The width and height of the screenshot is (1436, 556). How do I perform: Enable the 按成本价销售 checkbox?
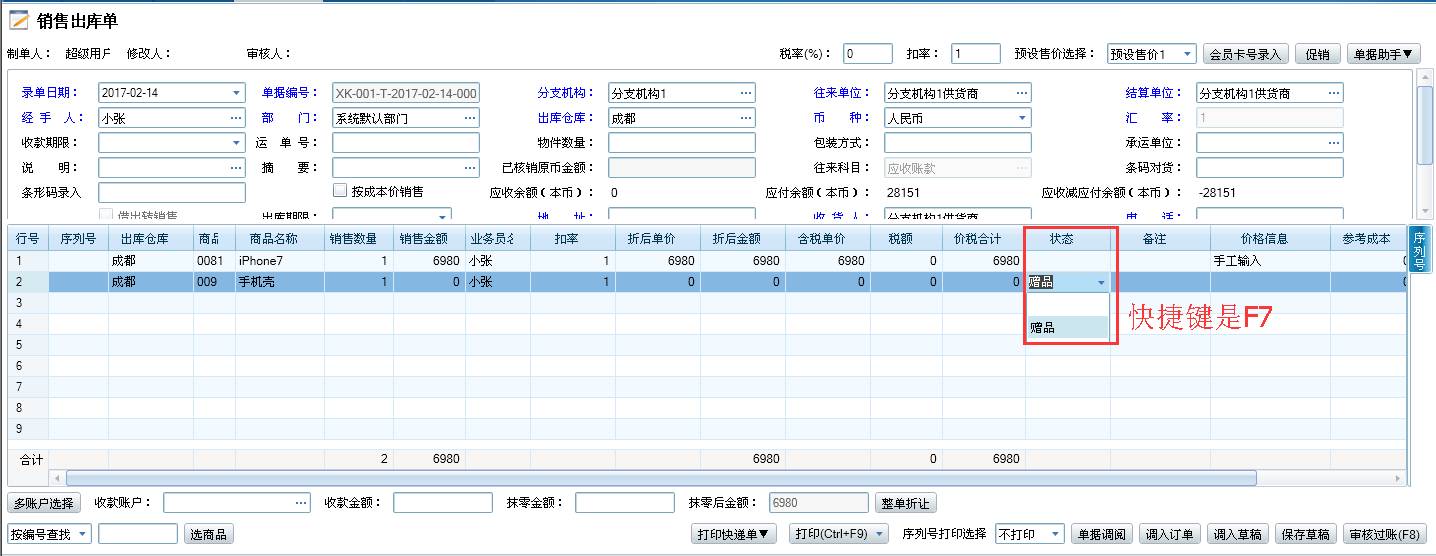tap(340, 191)
